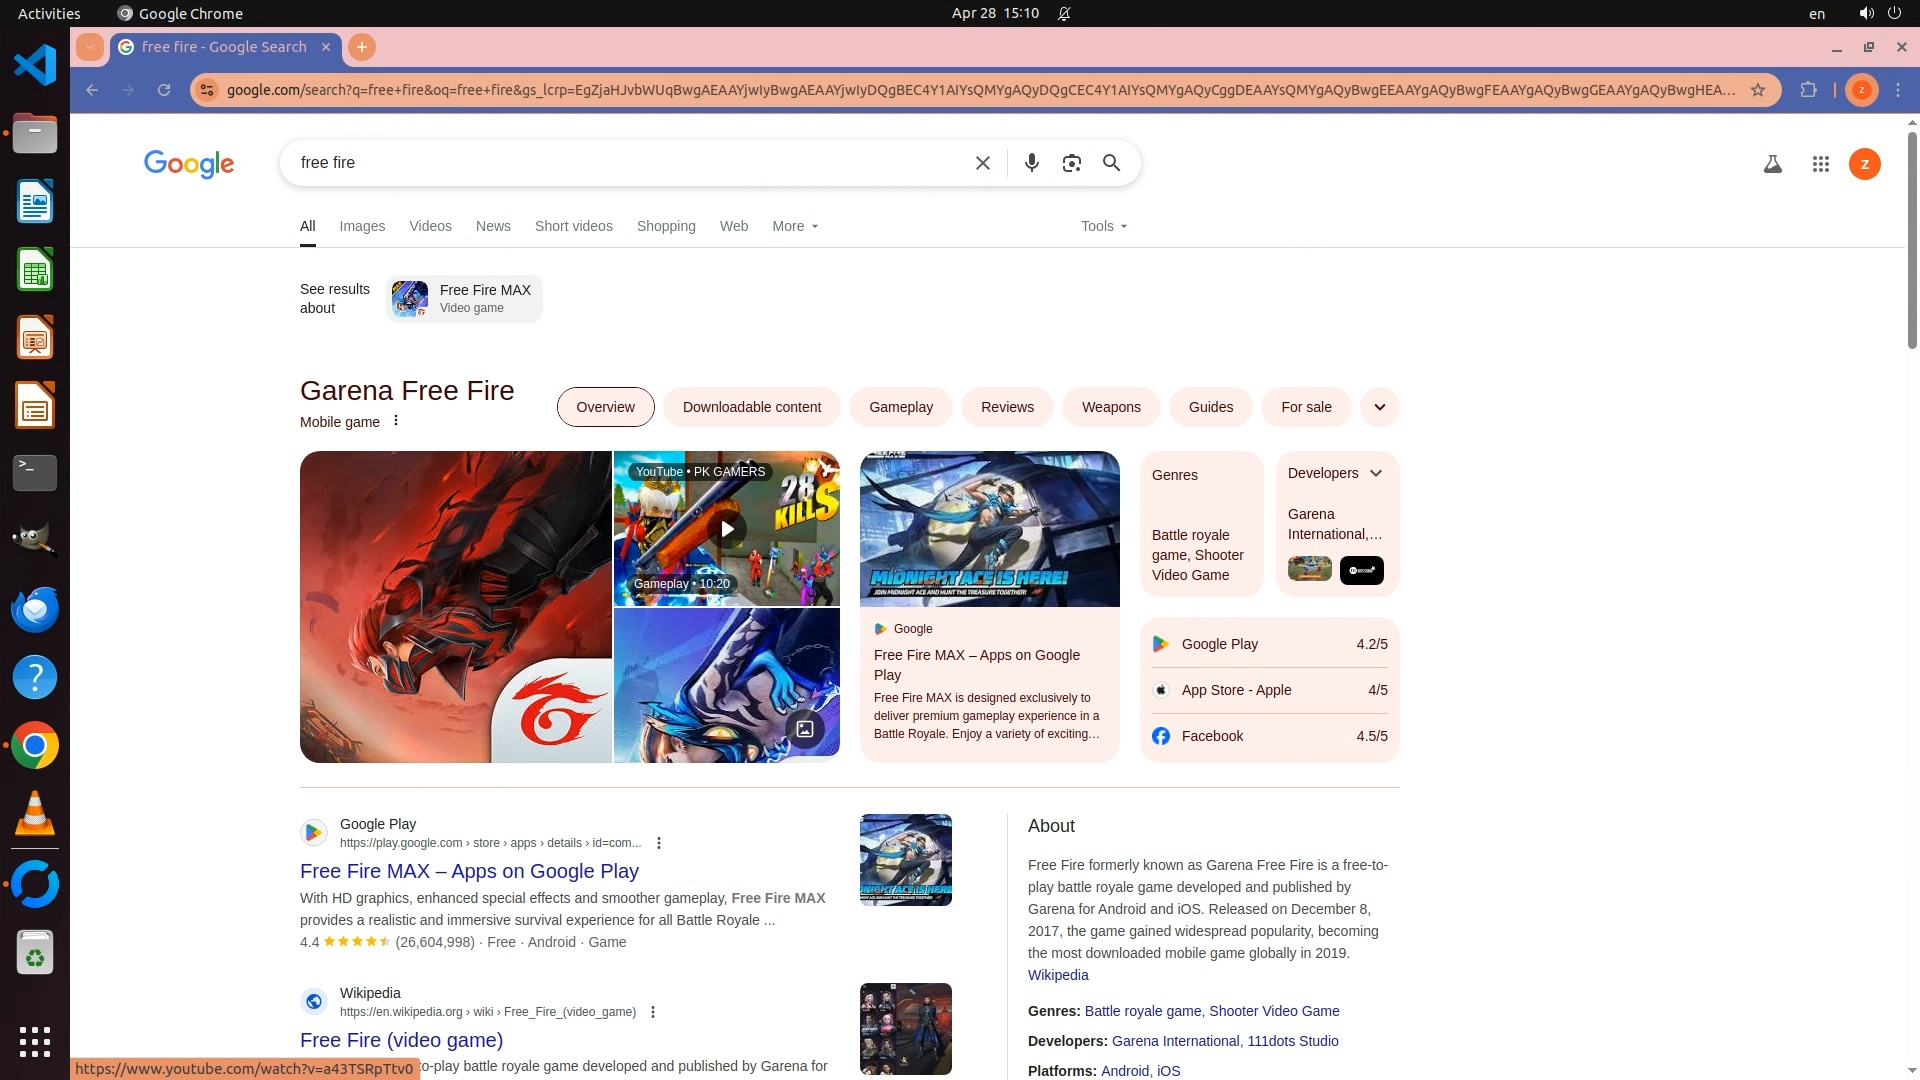Open Google Lens image search
Screen dimensions: 1920x1080
1071,163
